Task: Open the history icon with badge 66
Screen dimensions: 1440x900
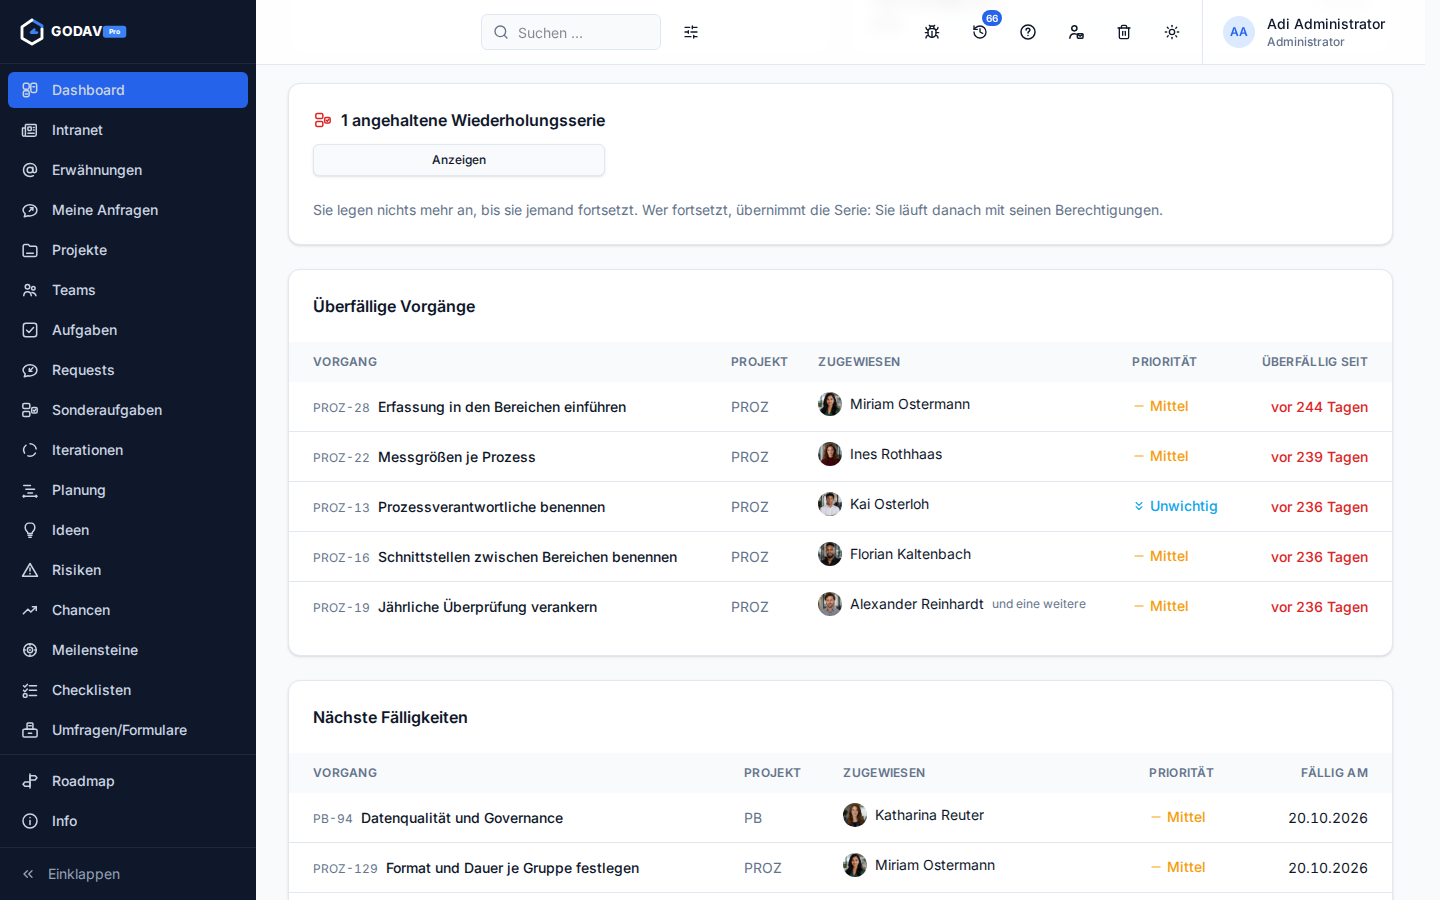Action: coord(980,32)
